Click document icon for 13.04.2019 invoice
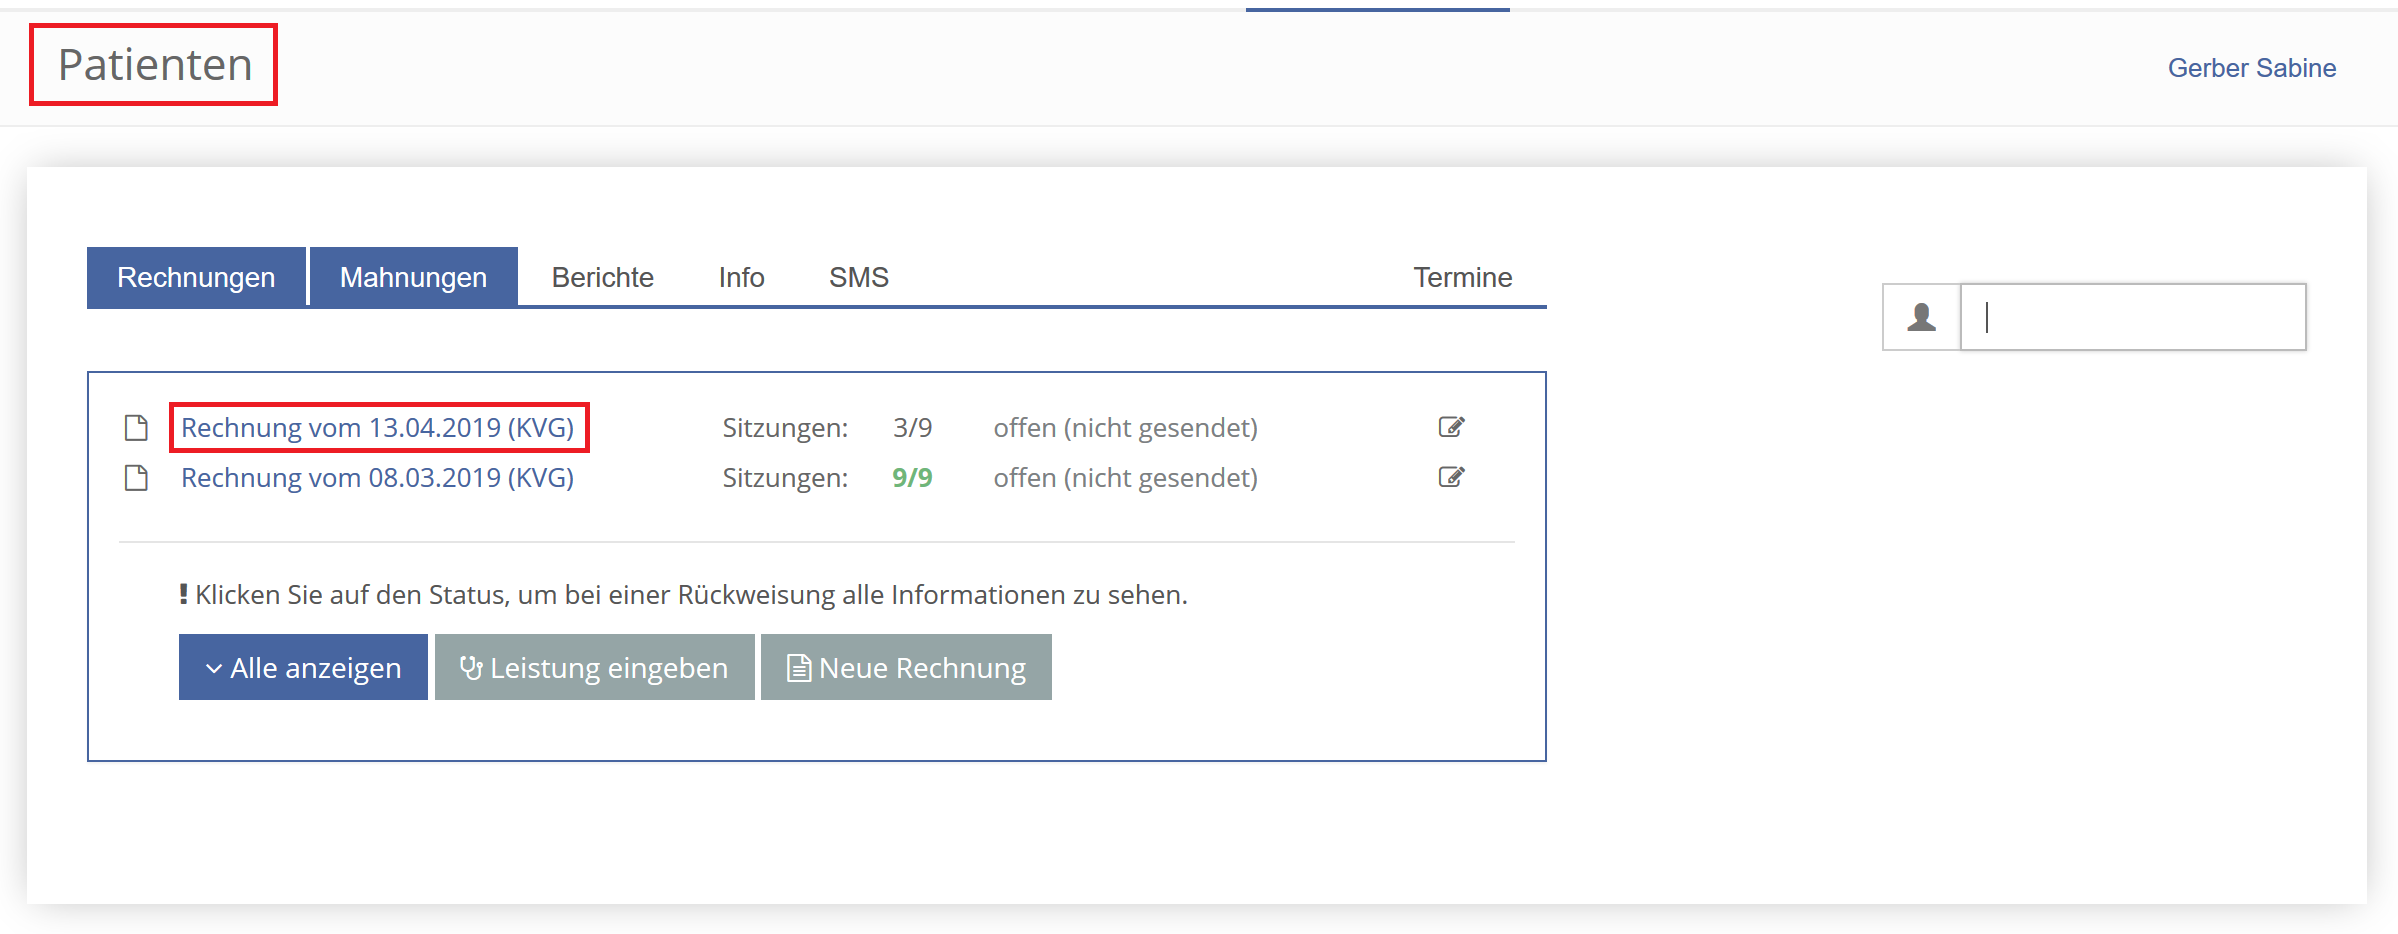The height and width of the screenshot is (934, 2398). [x=136, y=428]
